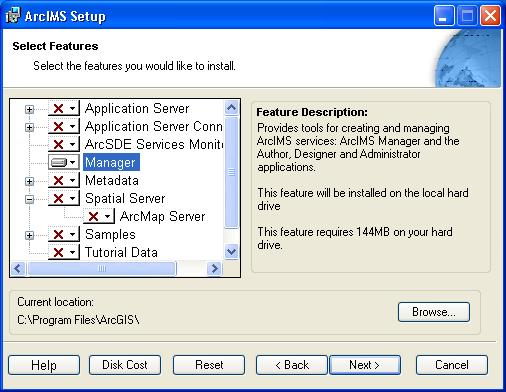Expand the Application Server tree node
This screenshot has width=506, height=392.
[30, 109]
